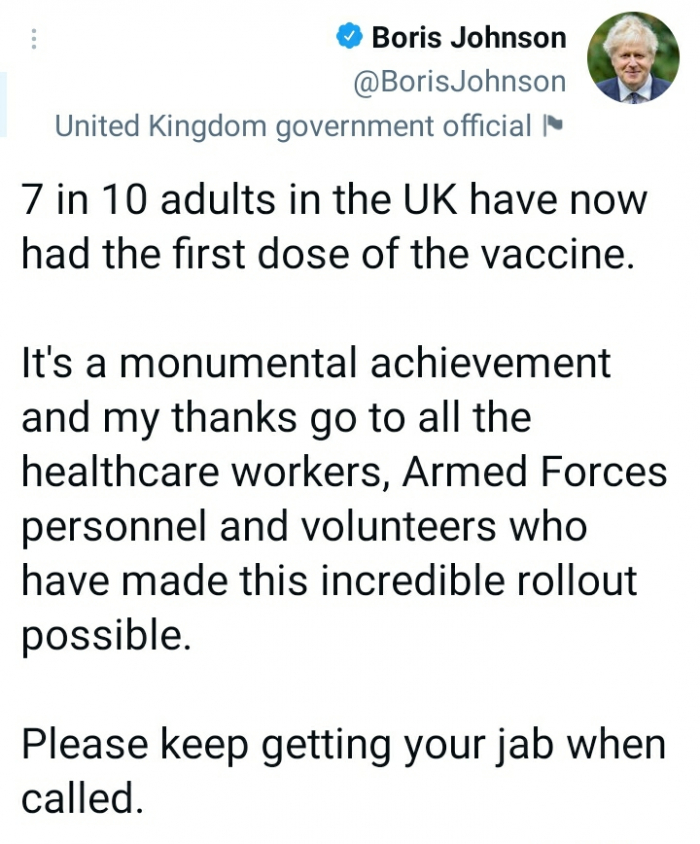Open the Boris Johnson display name
The image size is (700, 844).
(468, 39)
